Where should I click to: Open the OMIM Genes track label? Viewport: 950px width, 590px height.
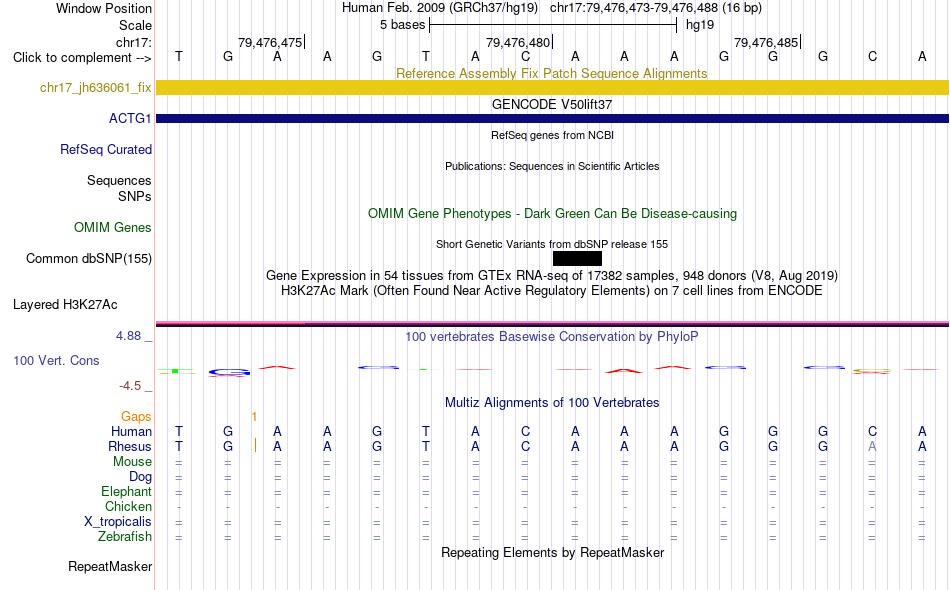pyautogui.click(x=112, y=228)
